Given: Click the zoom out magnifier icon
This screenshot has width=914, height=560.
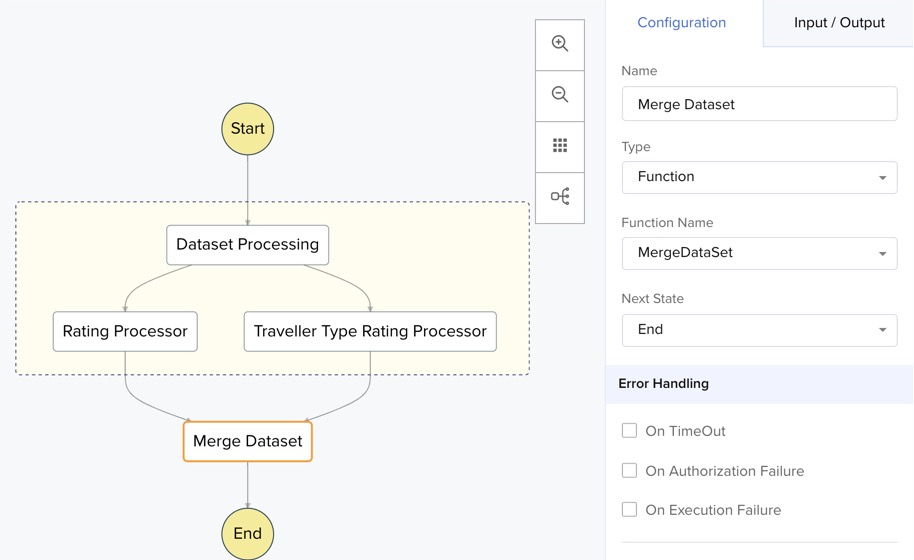Looking at the screenshot, I should 560,95.
